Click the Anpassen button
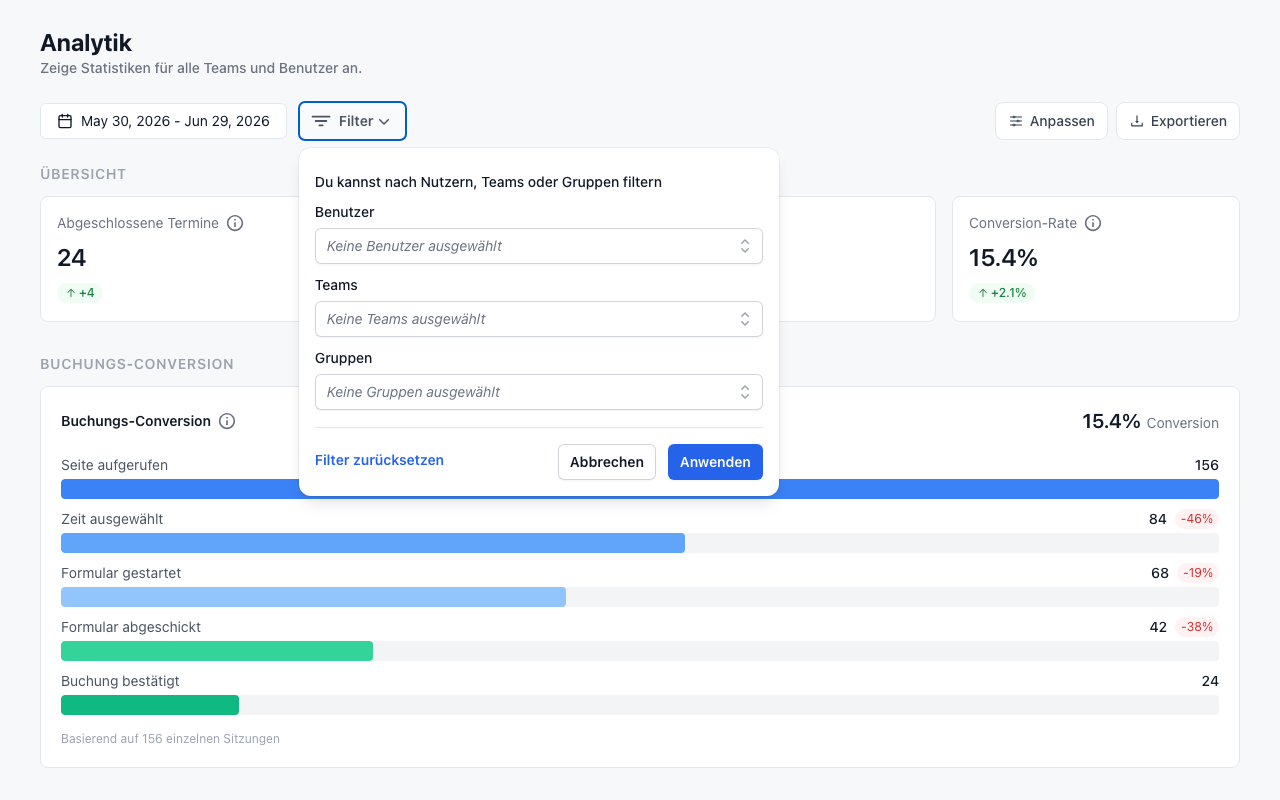This screenshot has height=800, width=1280. (1051, 121)
